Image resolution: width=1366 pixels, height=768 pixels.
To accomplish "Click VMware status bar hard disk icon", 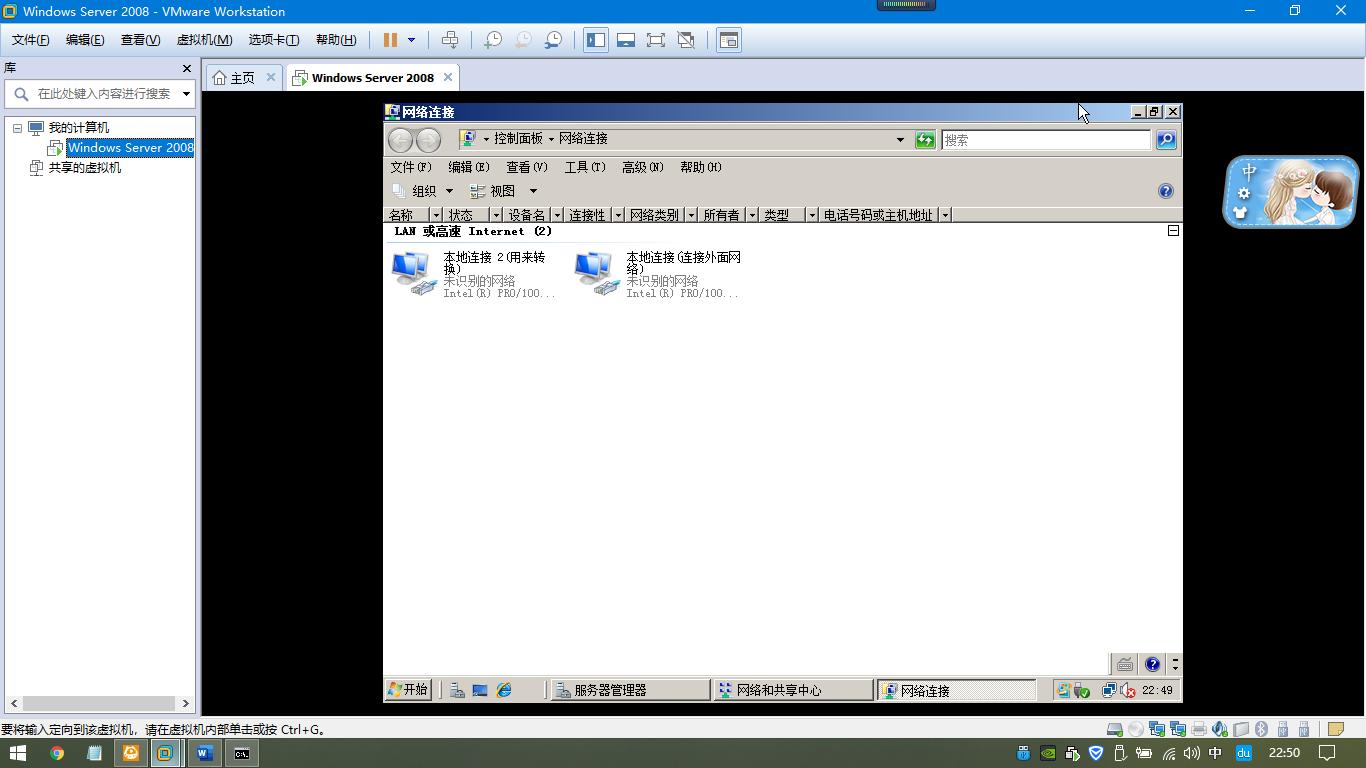I will pyautogui.click(x=1114, y=729).
